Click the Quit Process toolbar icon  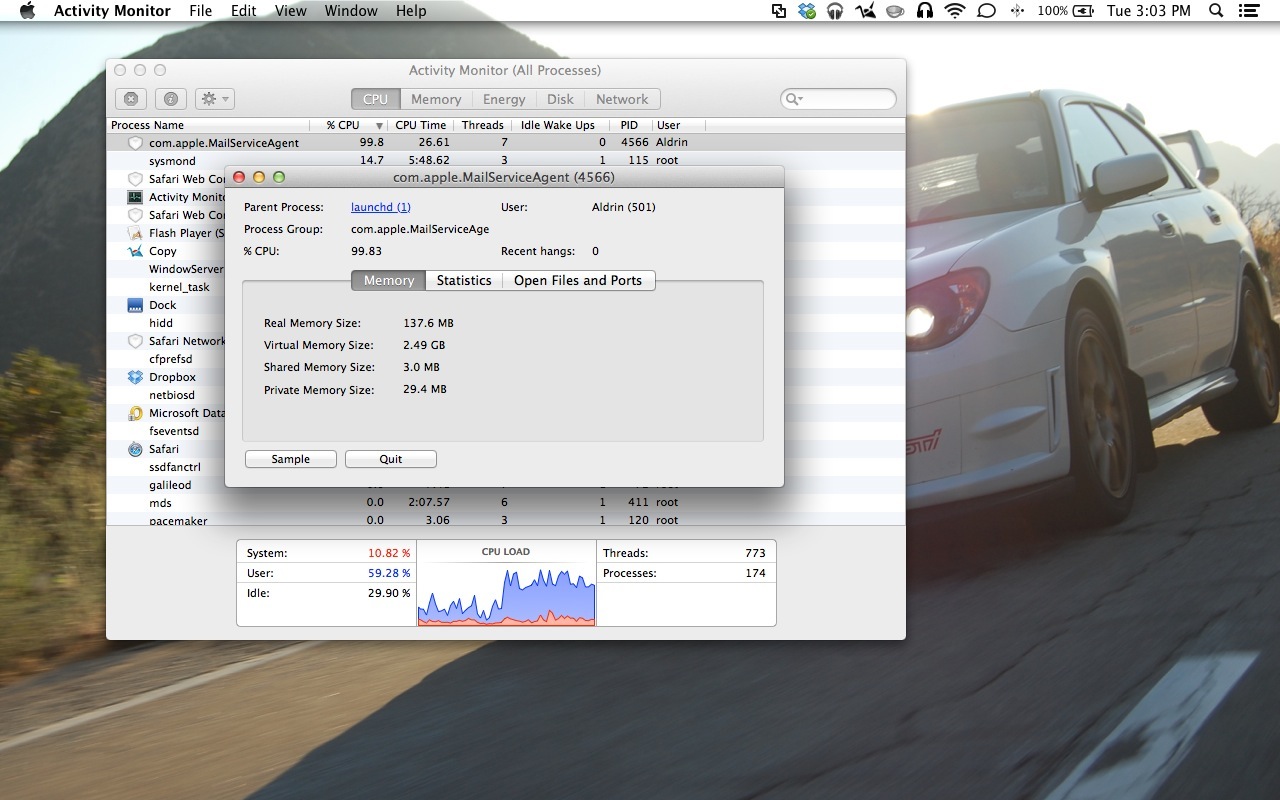click(131, 99)
